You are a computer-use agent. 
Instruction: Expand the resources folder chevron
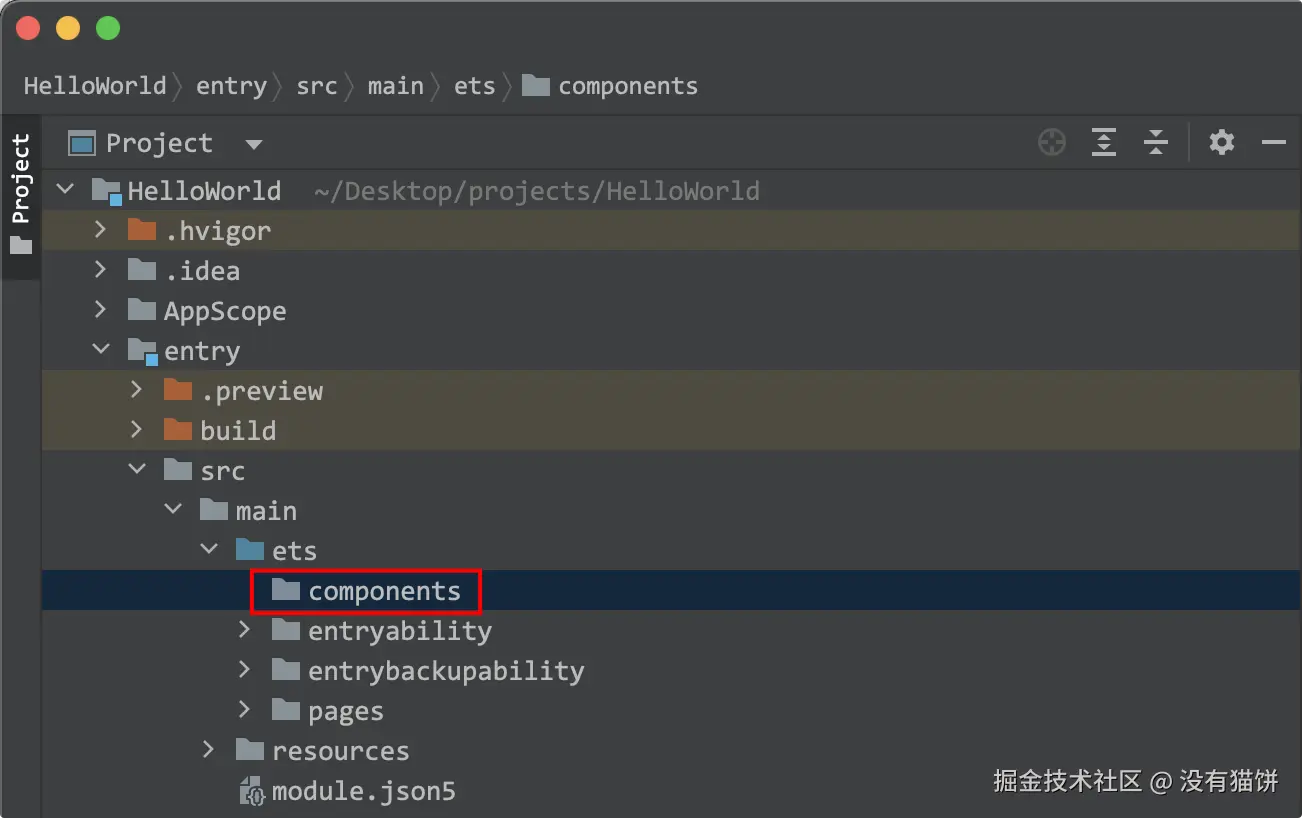[209, 750]
